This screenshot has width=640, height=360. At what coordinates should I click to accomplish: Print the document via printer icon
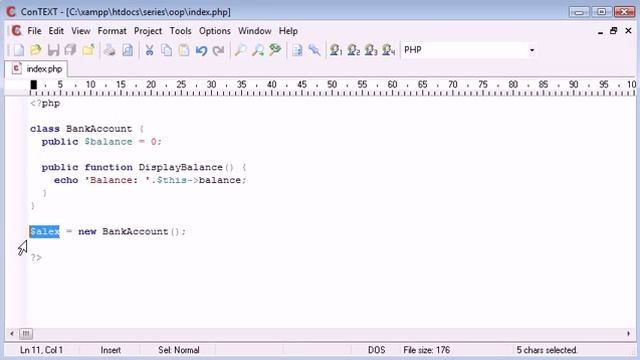109,50
